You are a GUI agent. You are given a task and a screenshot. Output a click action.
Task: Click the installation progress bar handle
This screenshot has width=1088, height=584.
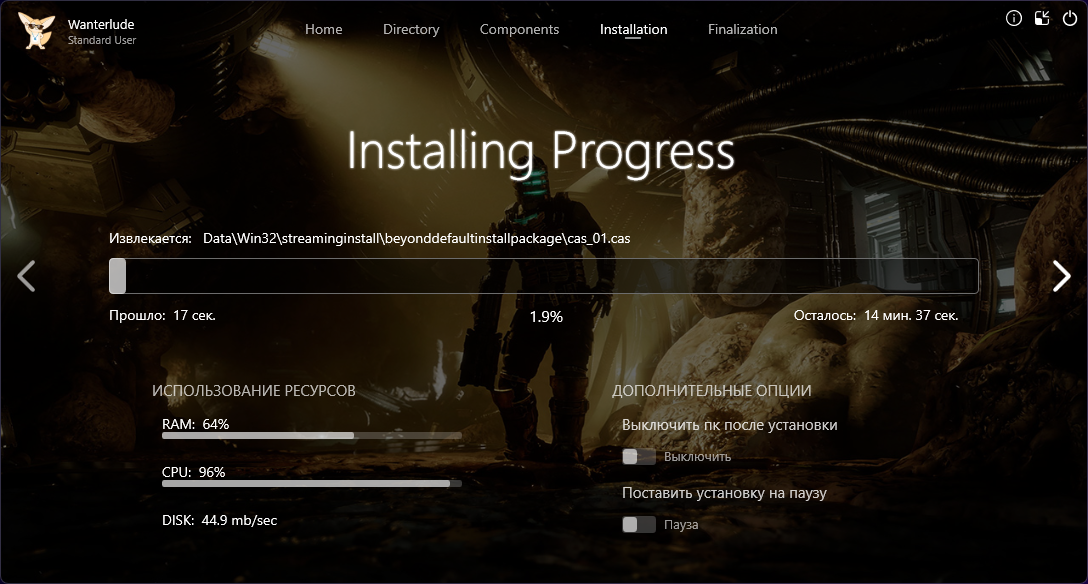[118, 276]
